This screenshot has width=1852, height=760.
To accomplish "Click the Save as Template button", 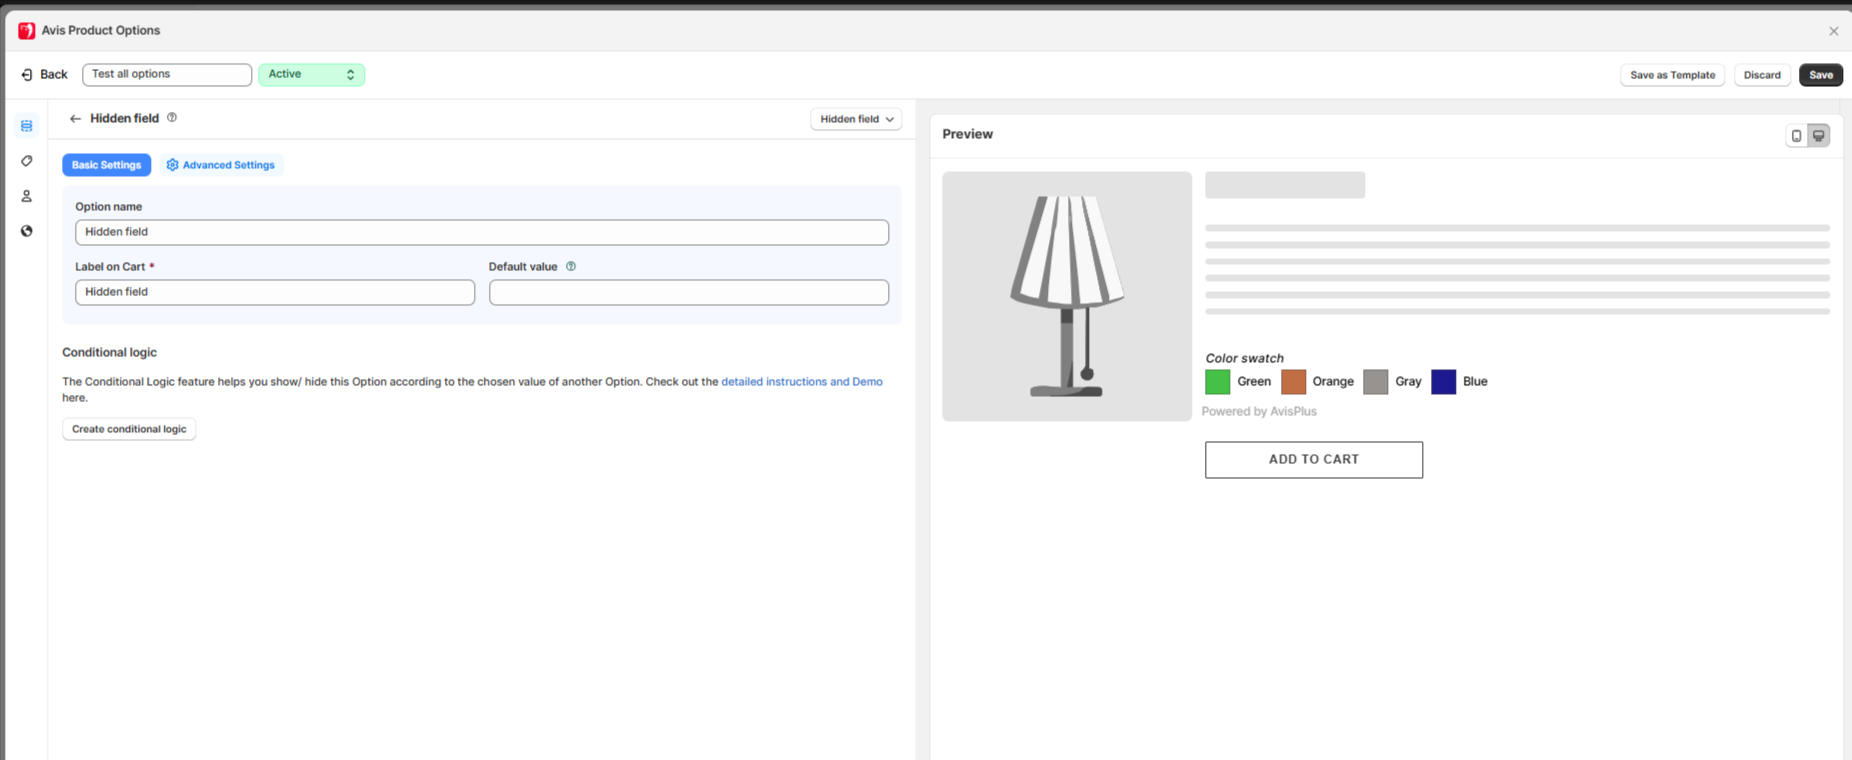I will tap(1672, 75).
